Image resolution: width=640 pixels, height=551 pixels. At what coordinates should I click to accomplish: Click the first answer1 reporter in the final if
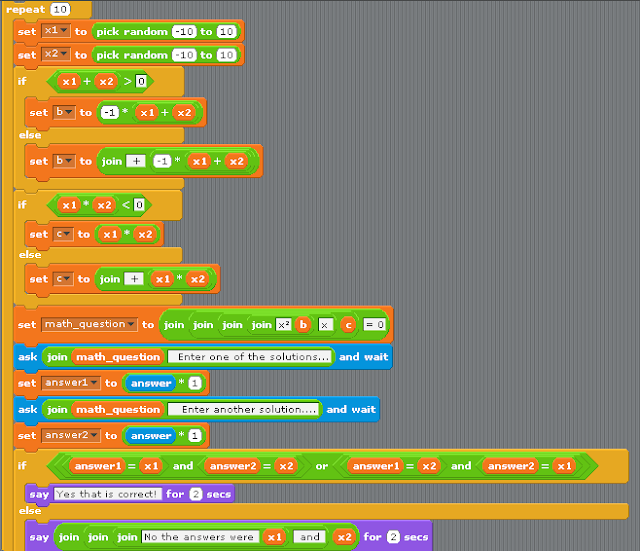[98, 466]
